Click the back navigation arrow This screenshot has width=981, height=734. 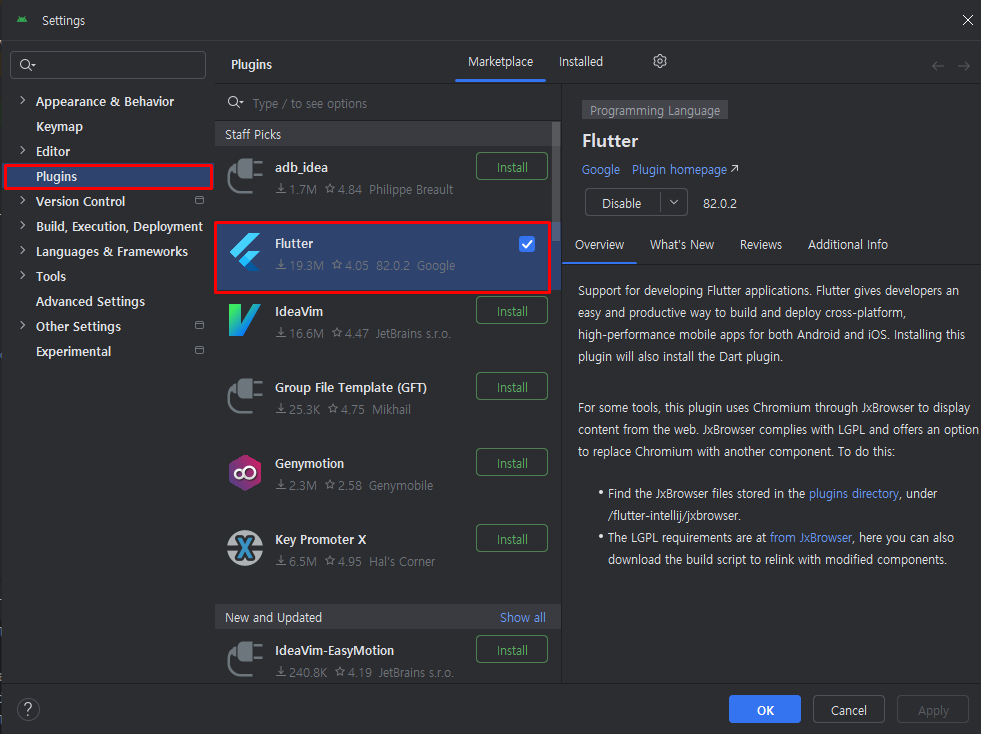(x=937, y=66)
